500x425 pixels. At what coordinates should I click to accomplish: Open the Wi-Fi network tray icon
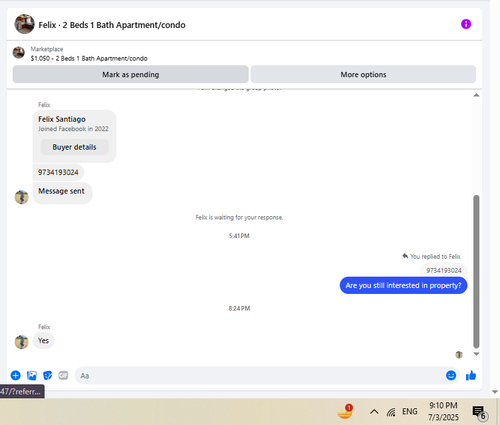(x=391, y=412)
